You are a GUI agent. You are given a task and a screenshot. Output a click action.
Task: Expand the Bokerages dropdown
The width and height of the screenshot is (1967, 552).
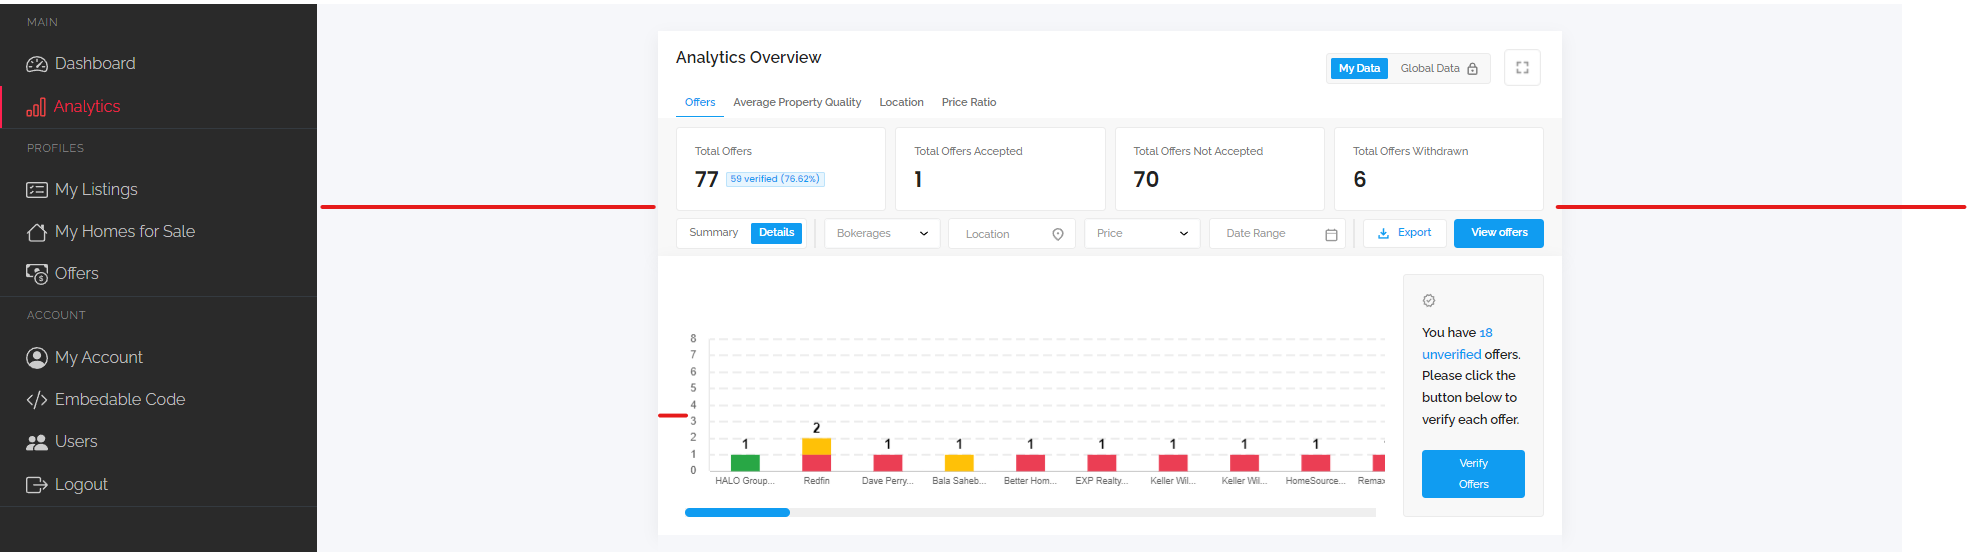tap(882, 234)
